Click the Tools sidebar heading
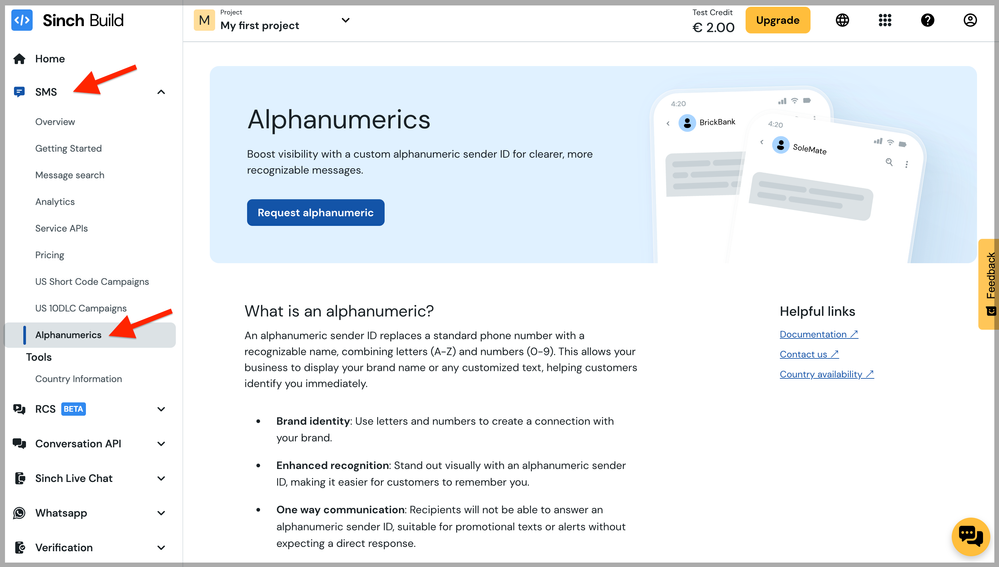999x567 pixels. pos(39,357)
